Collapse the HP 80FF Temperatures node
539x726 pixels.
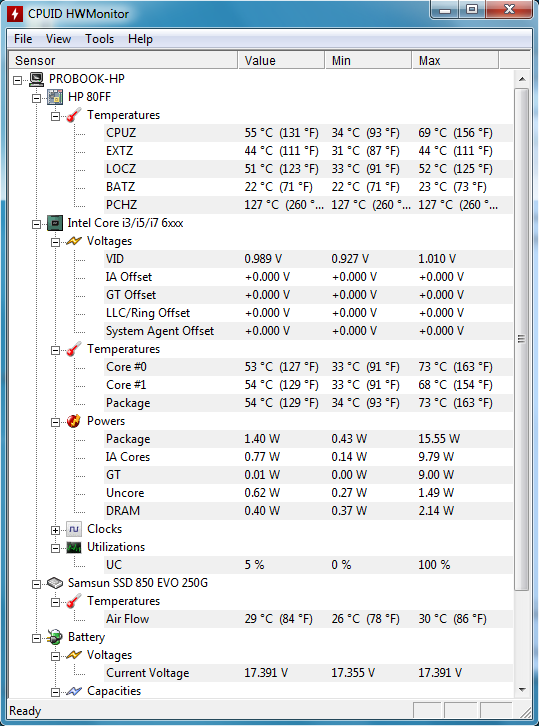pos(55,116)
